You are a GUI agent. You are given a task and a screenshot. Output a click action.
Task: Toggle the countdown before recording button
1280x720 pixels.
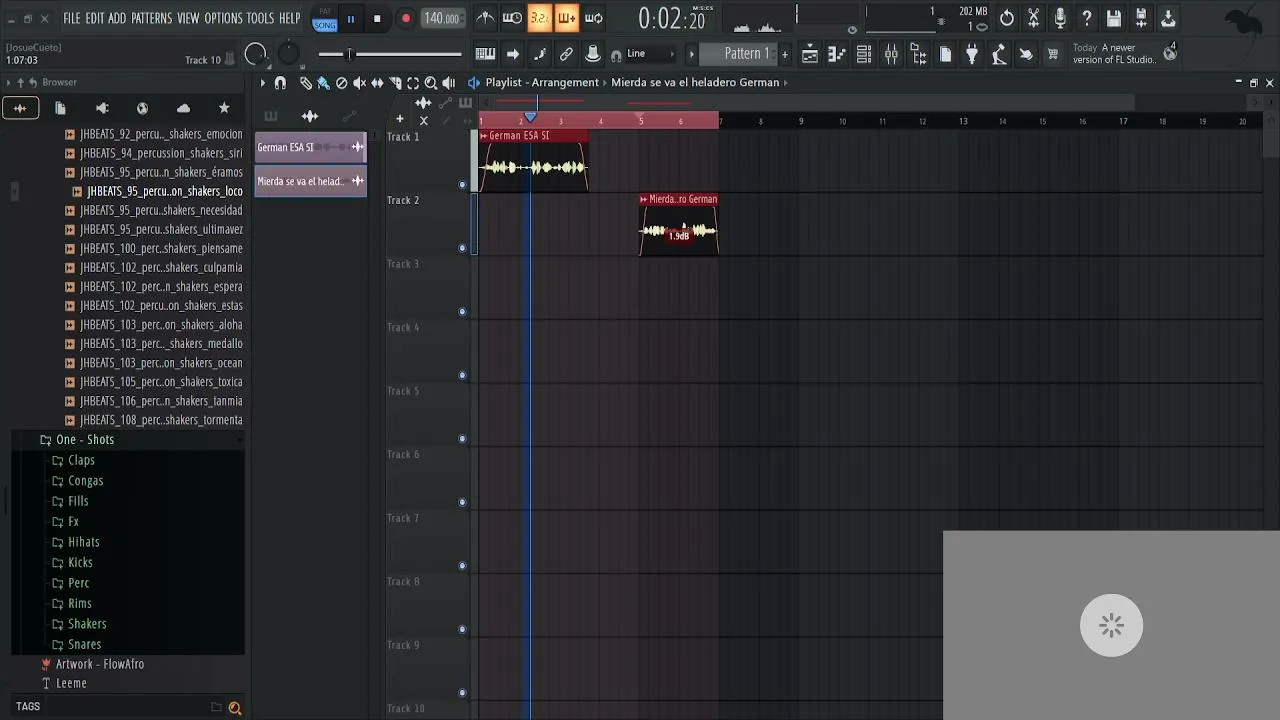pyautogui.click(x=539, y=18)
